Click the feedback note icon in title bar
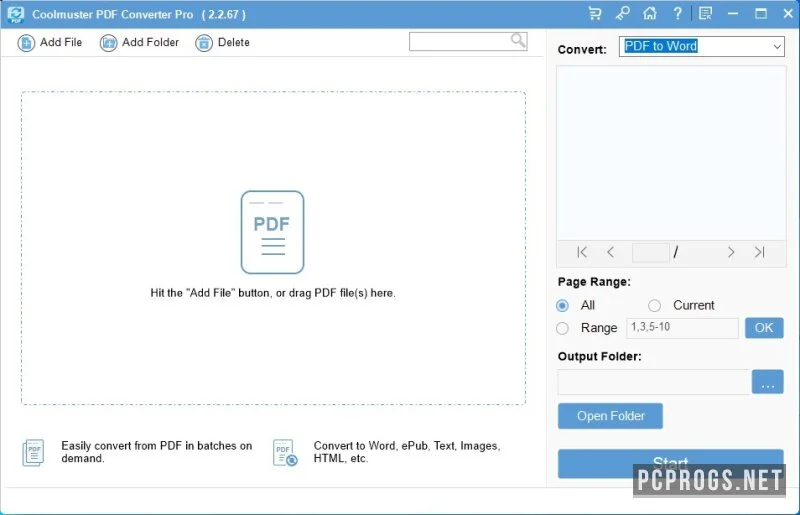Viewport: 800px width, 515px height. pos(706,14)
